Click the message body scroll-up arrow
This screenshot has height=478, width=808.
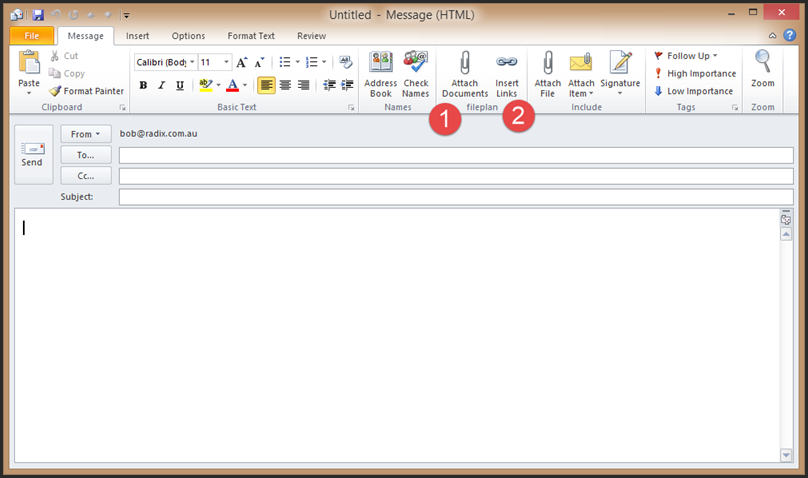click(786, 234)
